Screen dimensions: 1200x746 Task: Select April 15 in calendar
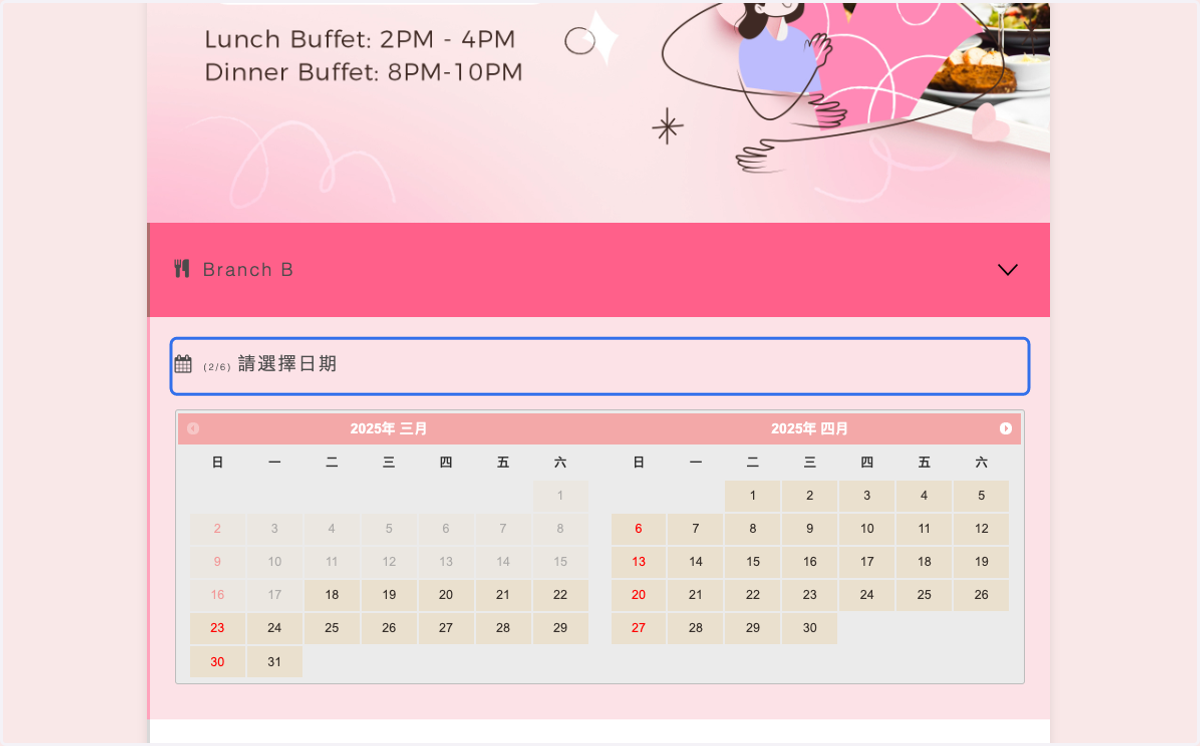[753, 562]
